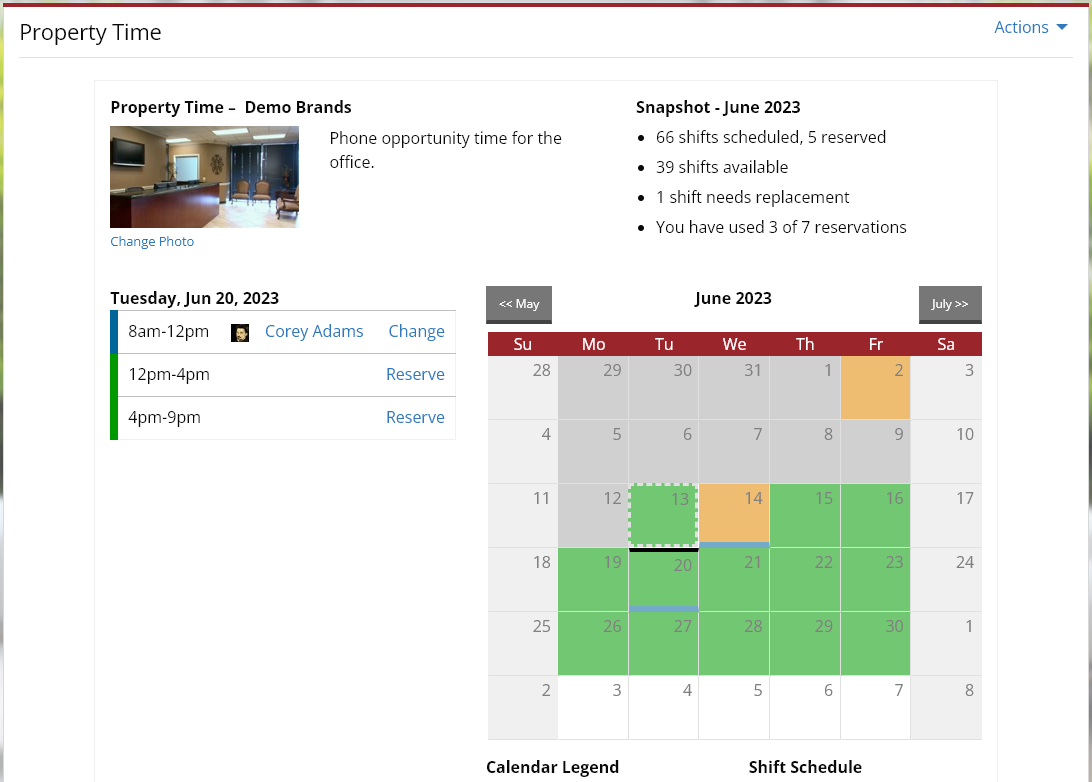Click the office photo thumbnail
Image resolution: width=1092 pixels, height=782 pixels.
pos(204,175)
